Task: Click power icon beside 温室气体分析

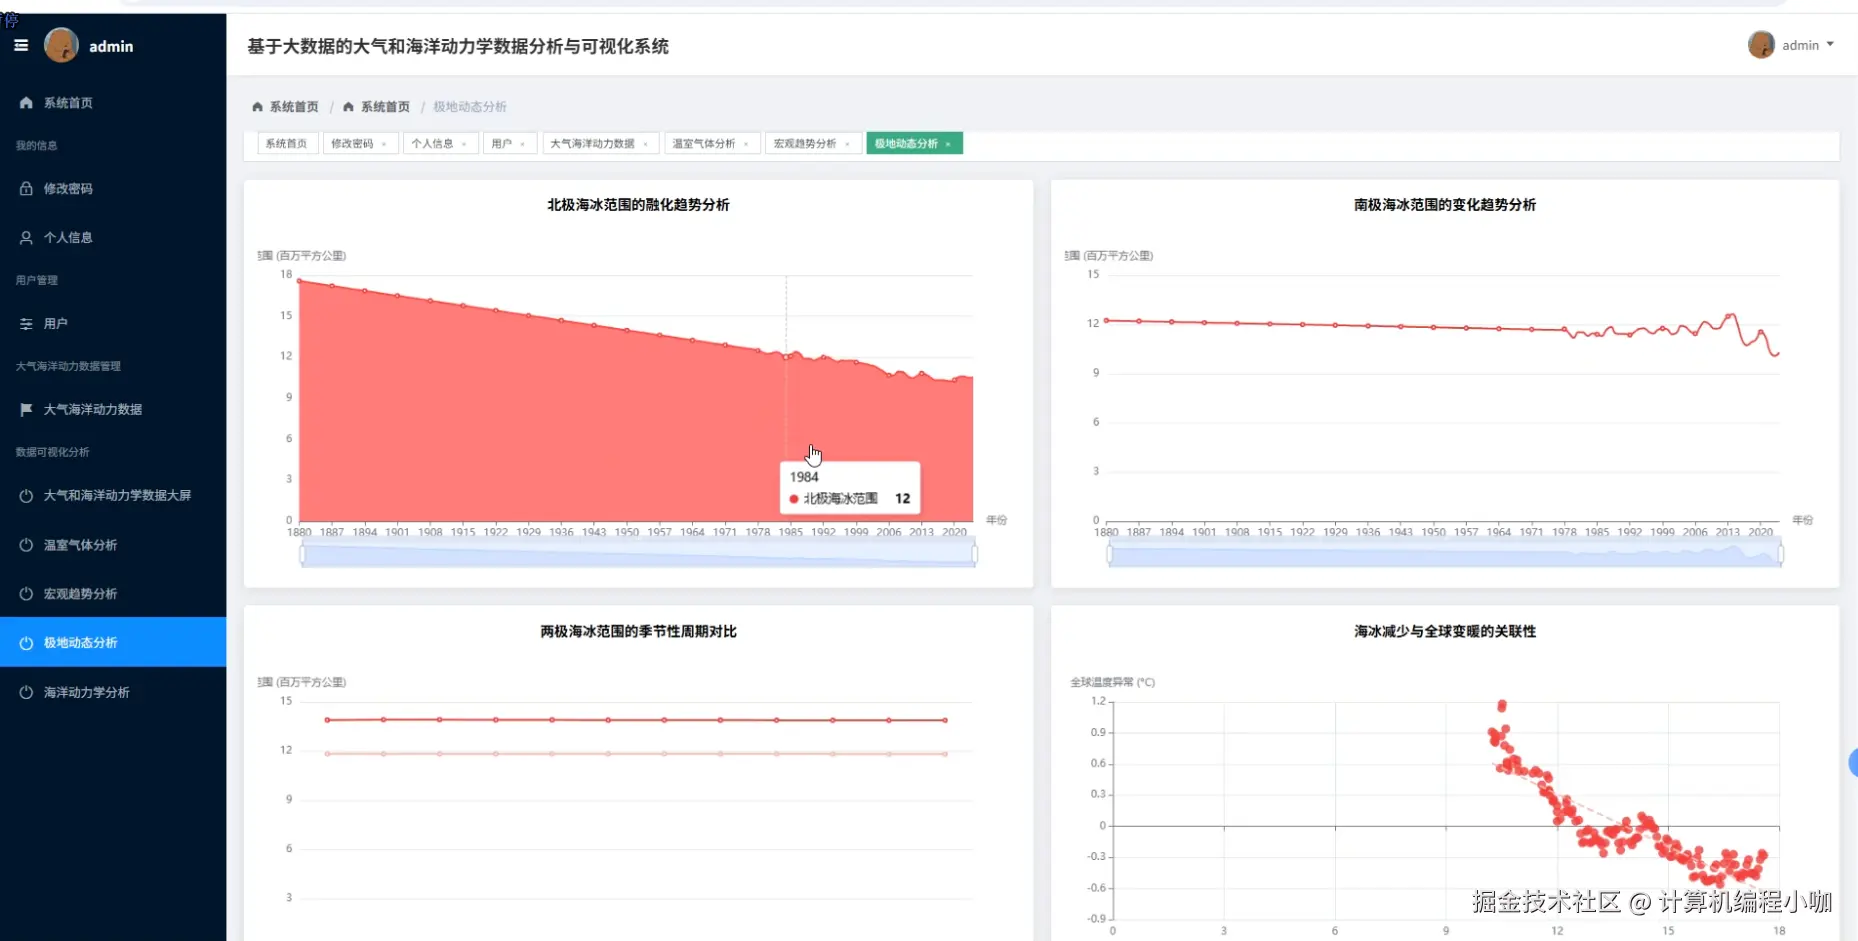Action: (26, 545)
